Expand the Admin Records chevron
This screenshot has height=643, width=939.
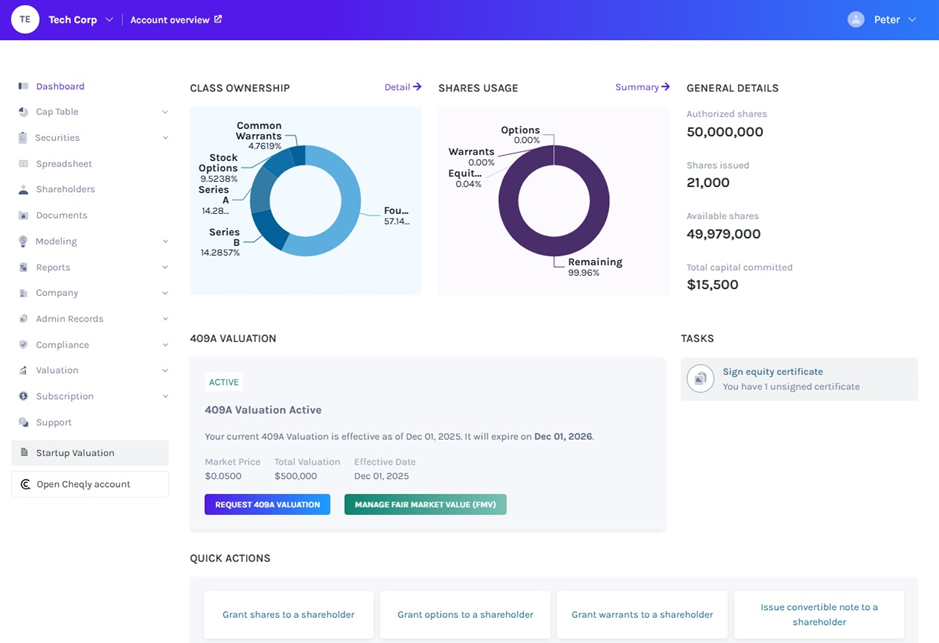coord(165,319)
